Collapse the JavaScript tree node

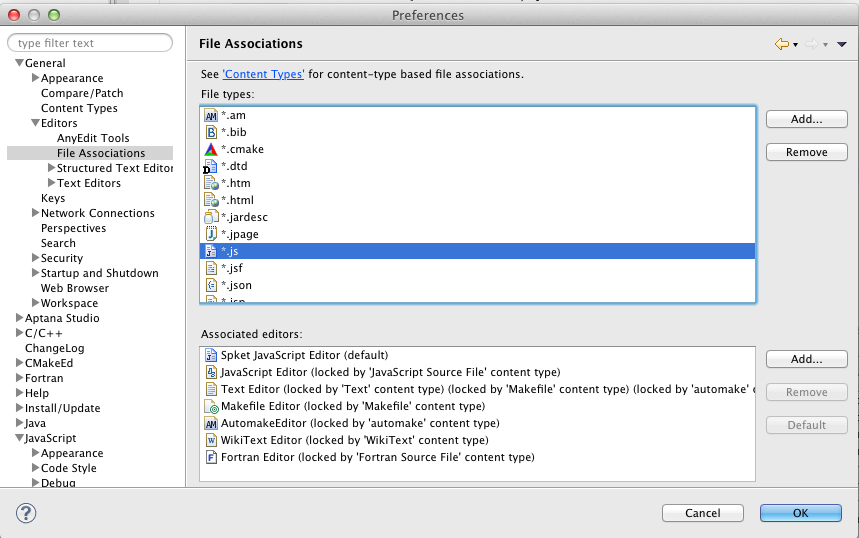click(20, 438)
